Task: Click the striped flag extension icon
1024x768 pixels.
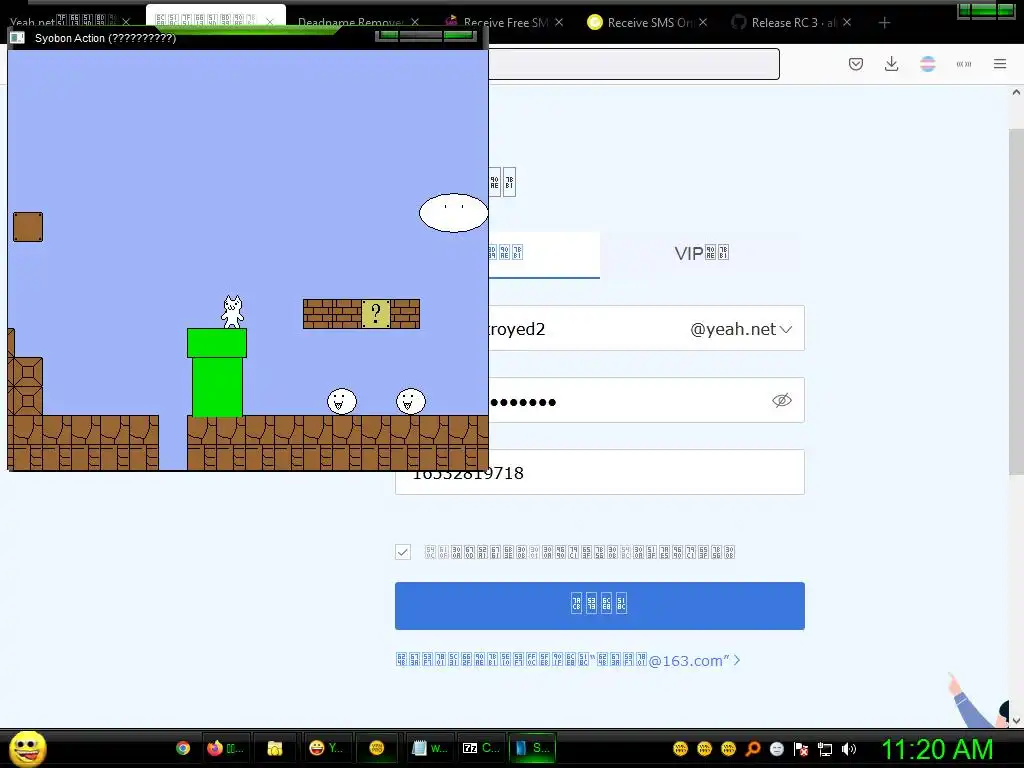Action: coord(927,64)
